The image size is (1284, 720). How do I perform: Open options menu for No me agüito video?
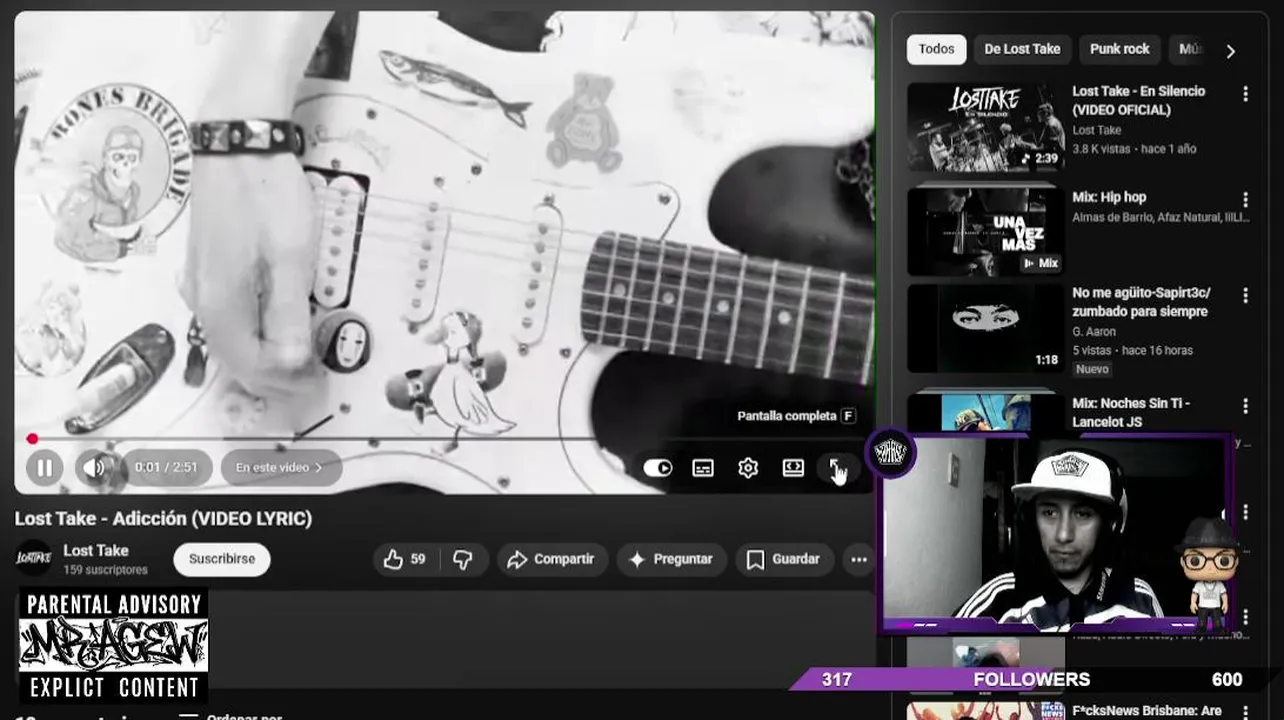1245,296
